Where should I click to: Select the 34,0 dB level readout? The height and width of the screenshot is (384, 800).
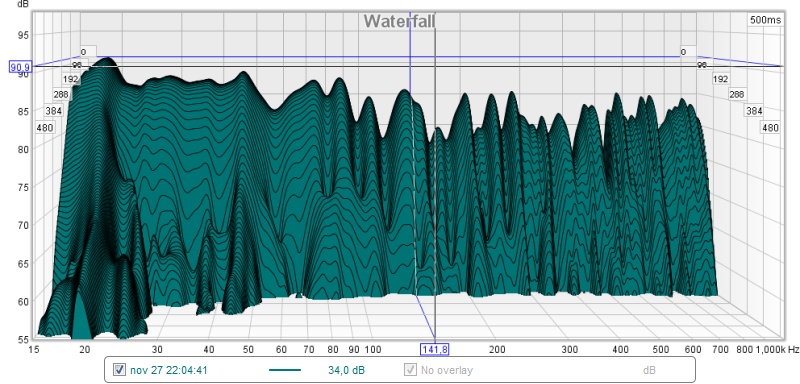(346, 370)
